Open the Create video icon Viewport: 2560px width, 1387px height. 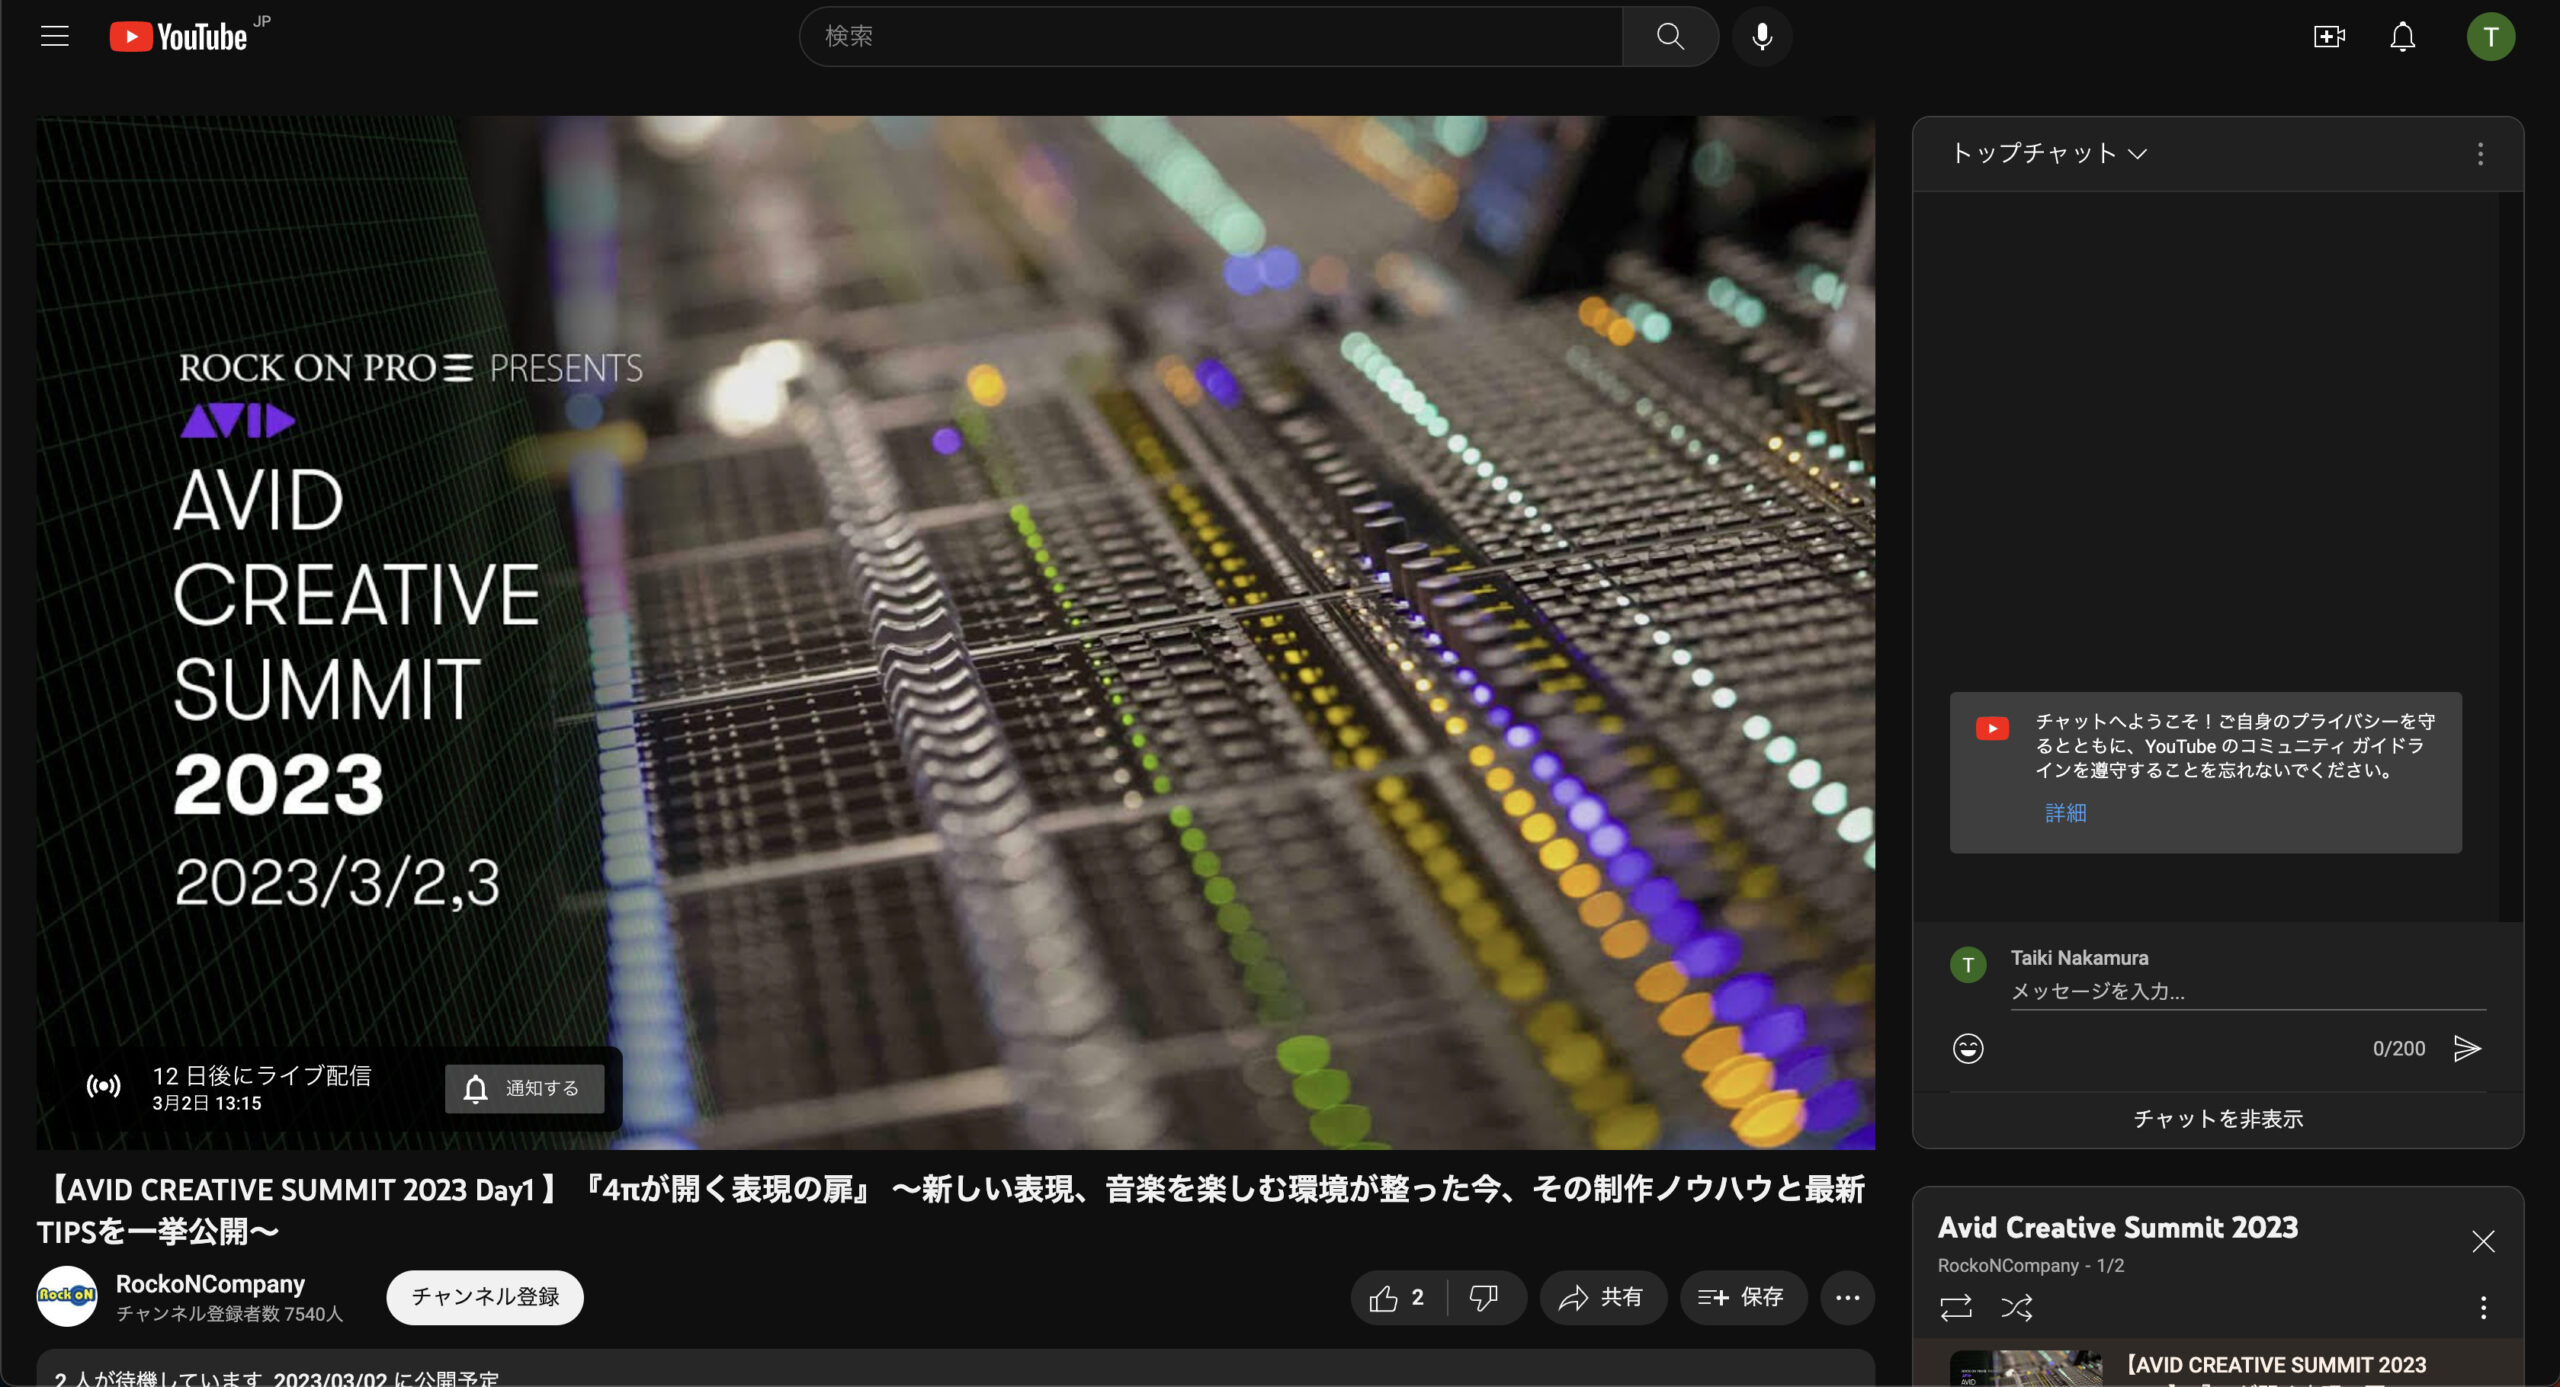(2329, 37)
